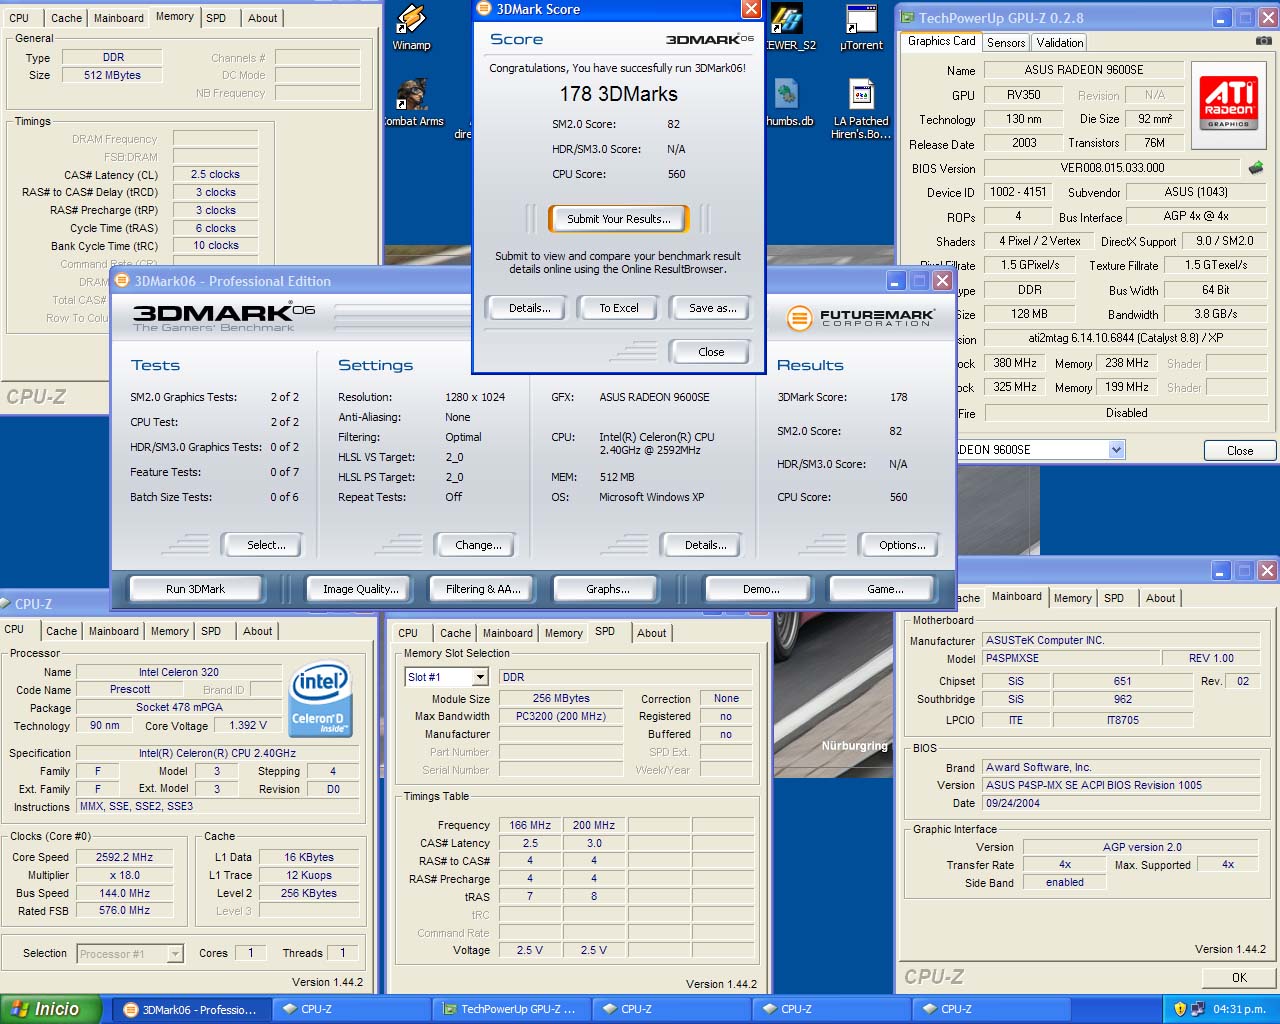Click the ASUSTeK Computer INC. manufacturer value
This screenshot has width=1280, height=1024.
(x=1121, y=640)
